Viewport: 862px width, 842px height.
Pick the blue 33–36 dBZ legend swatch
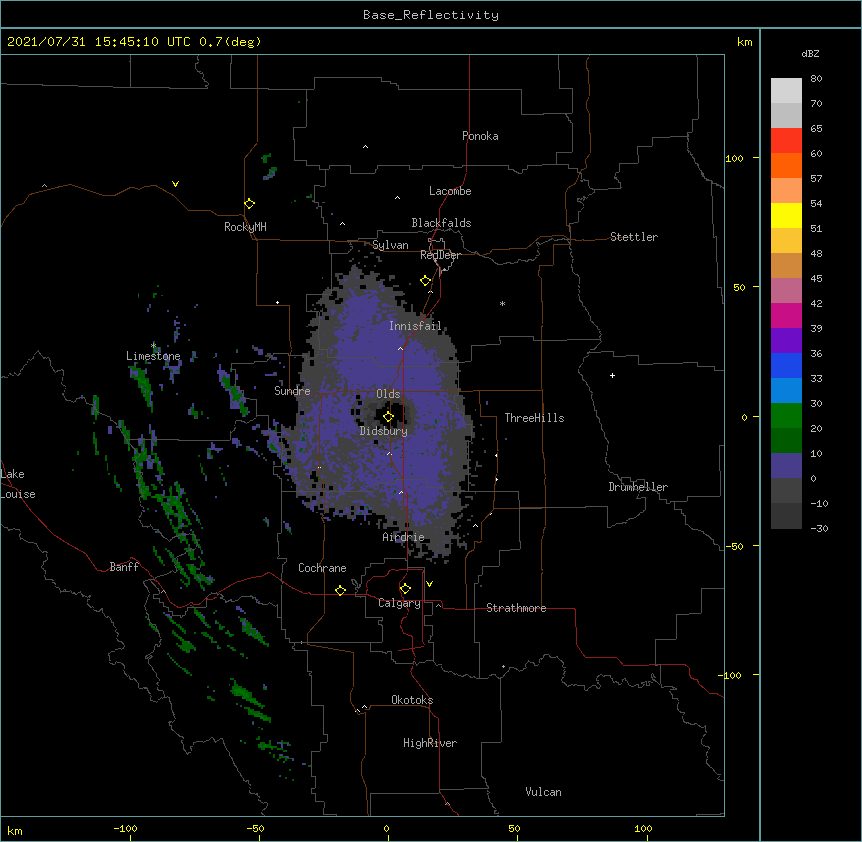(x=786, y=365)
